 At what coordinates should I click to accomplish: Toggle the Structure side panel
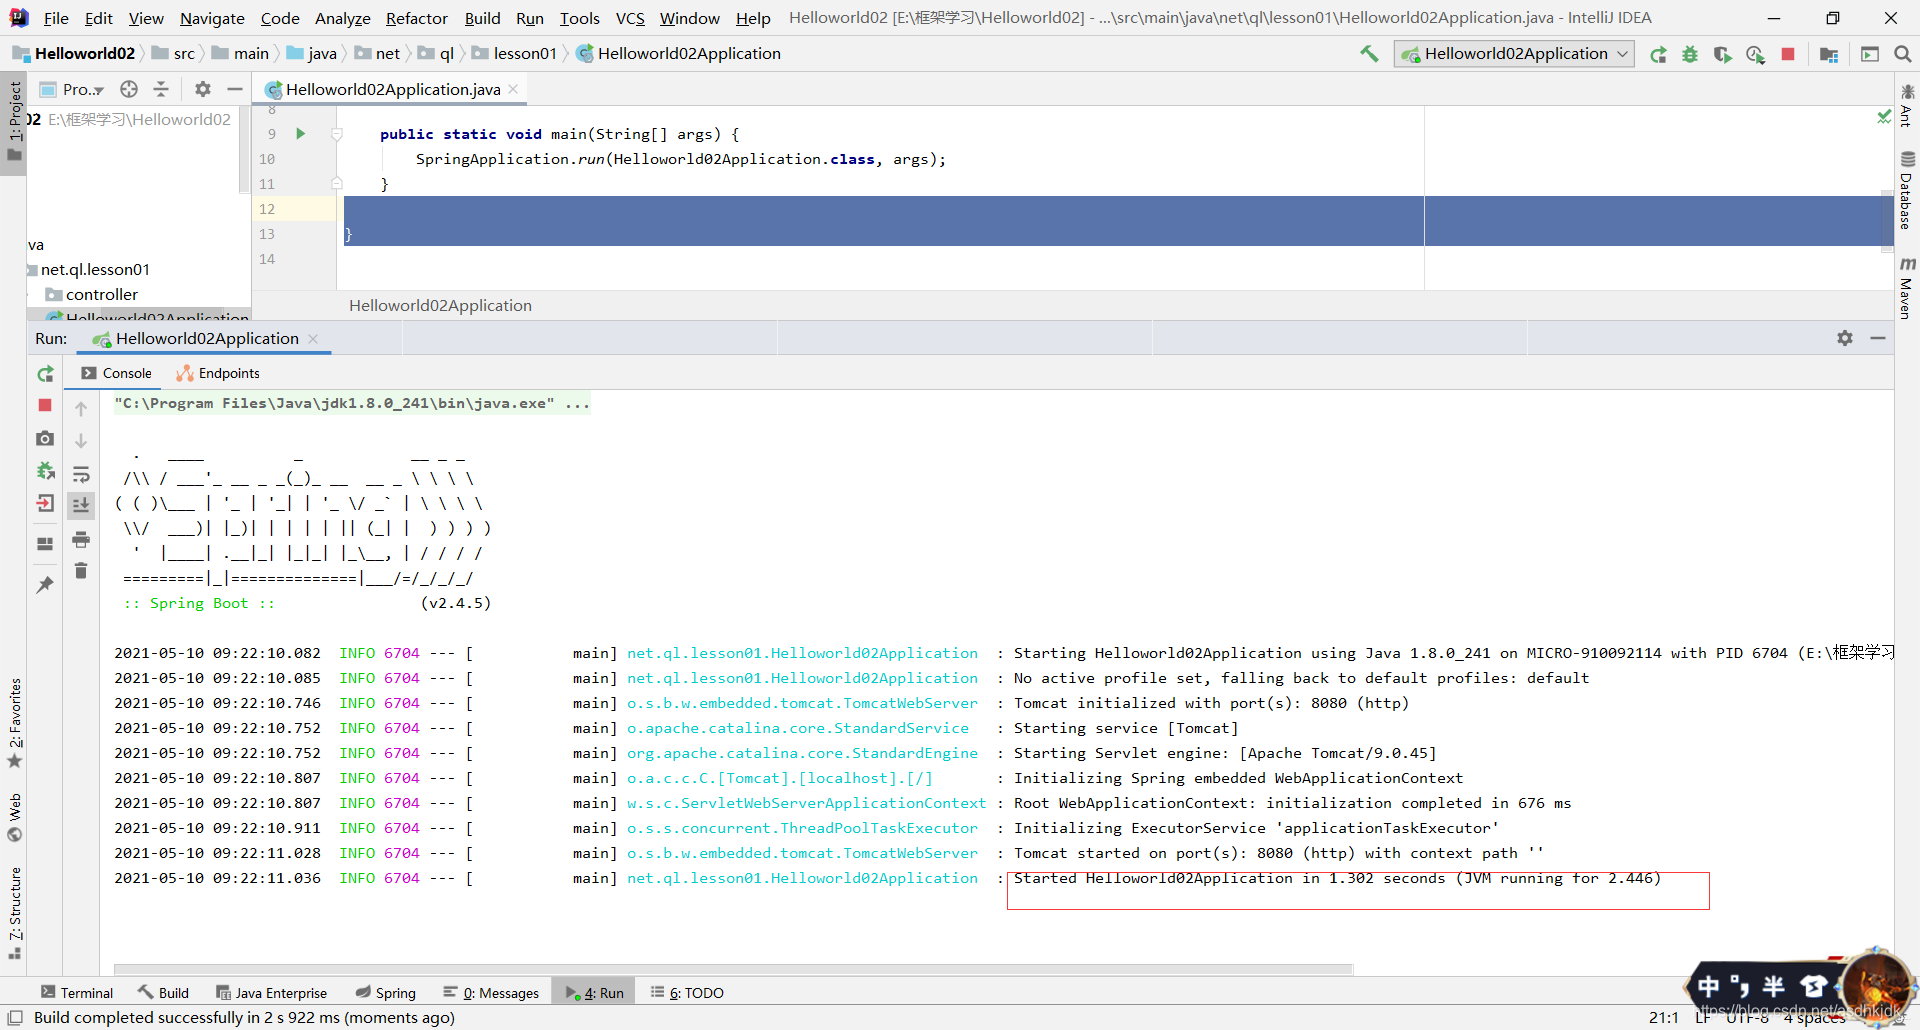(x=14, y=913)
